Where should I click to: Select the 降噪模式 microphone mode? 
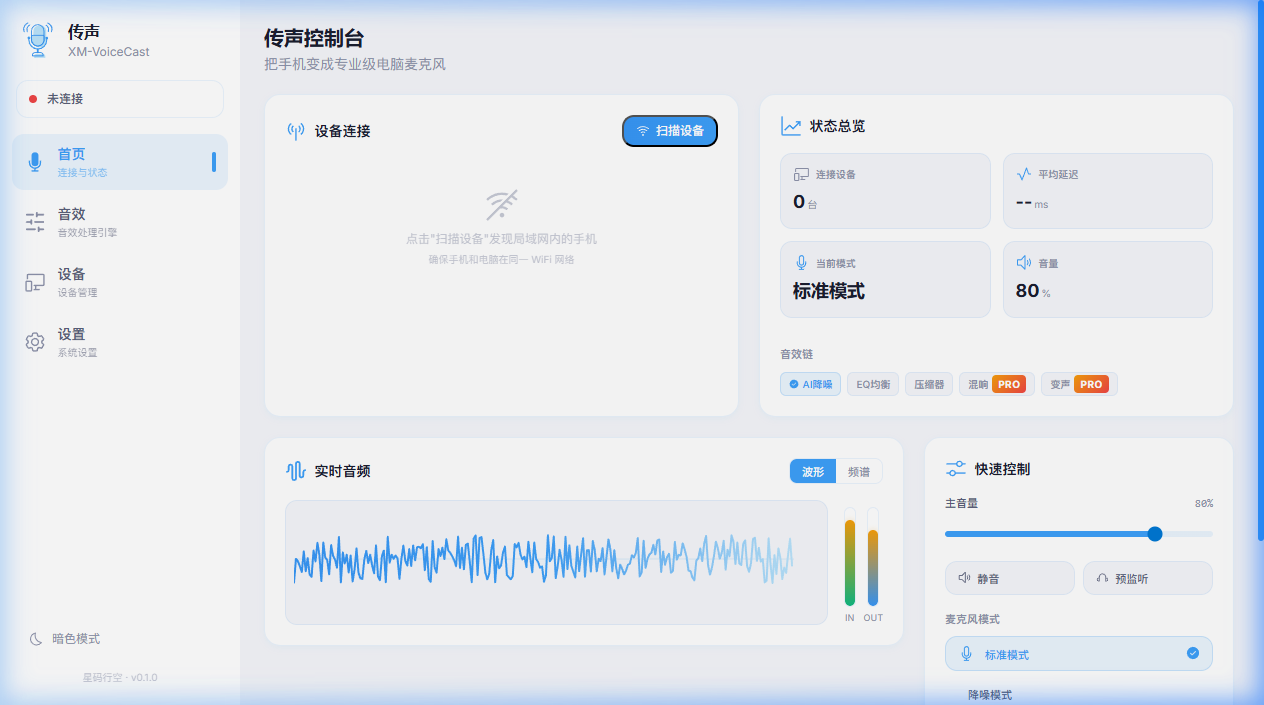[1079, 694]
